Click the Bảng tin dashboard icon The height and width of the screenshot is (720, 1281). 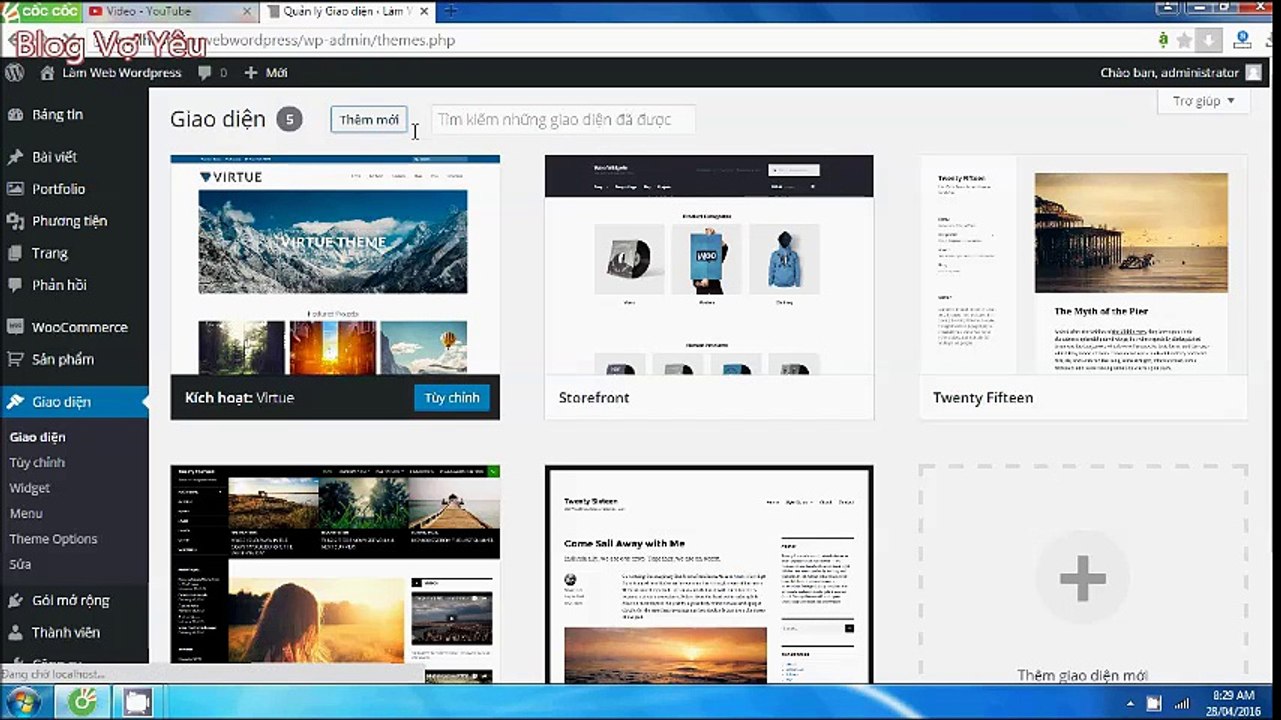pos(15,115)
